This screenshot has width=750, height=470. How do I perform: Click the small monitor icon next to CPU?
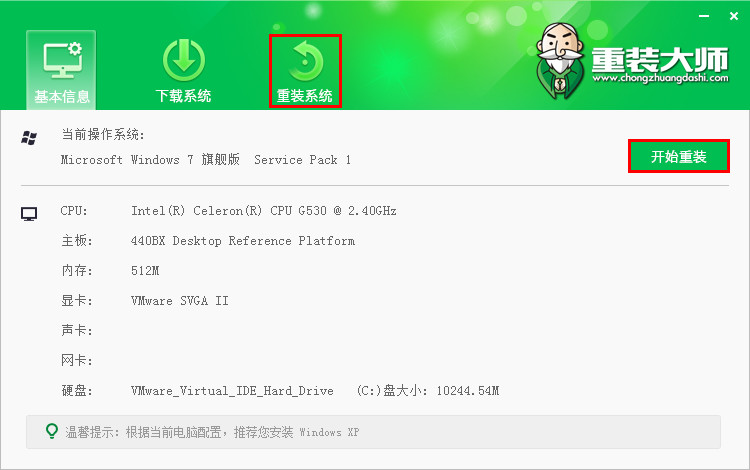click(29, 214)
